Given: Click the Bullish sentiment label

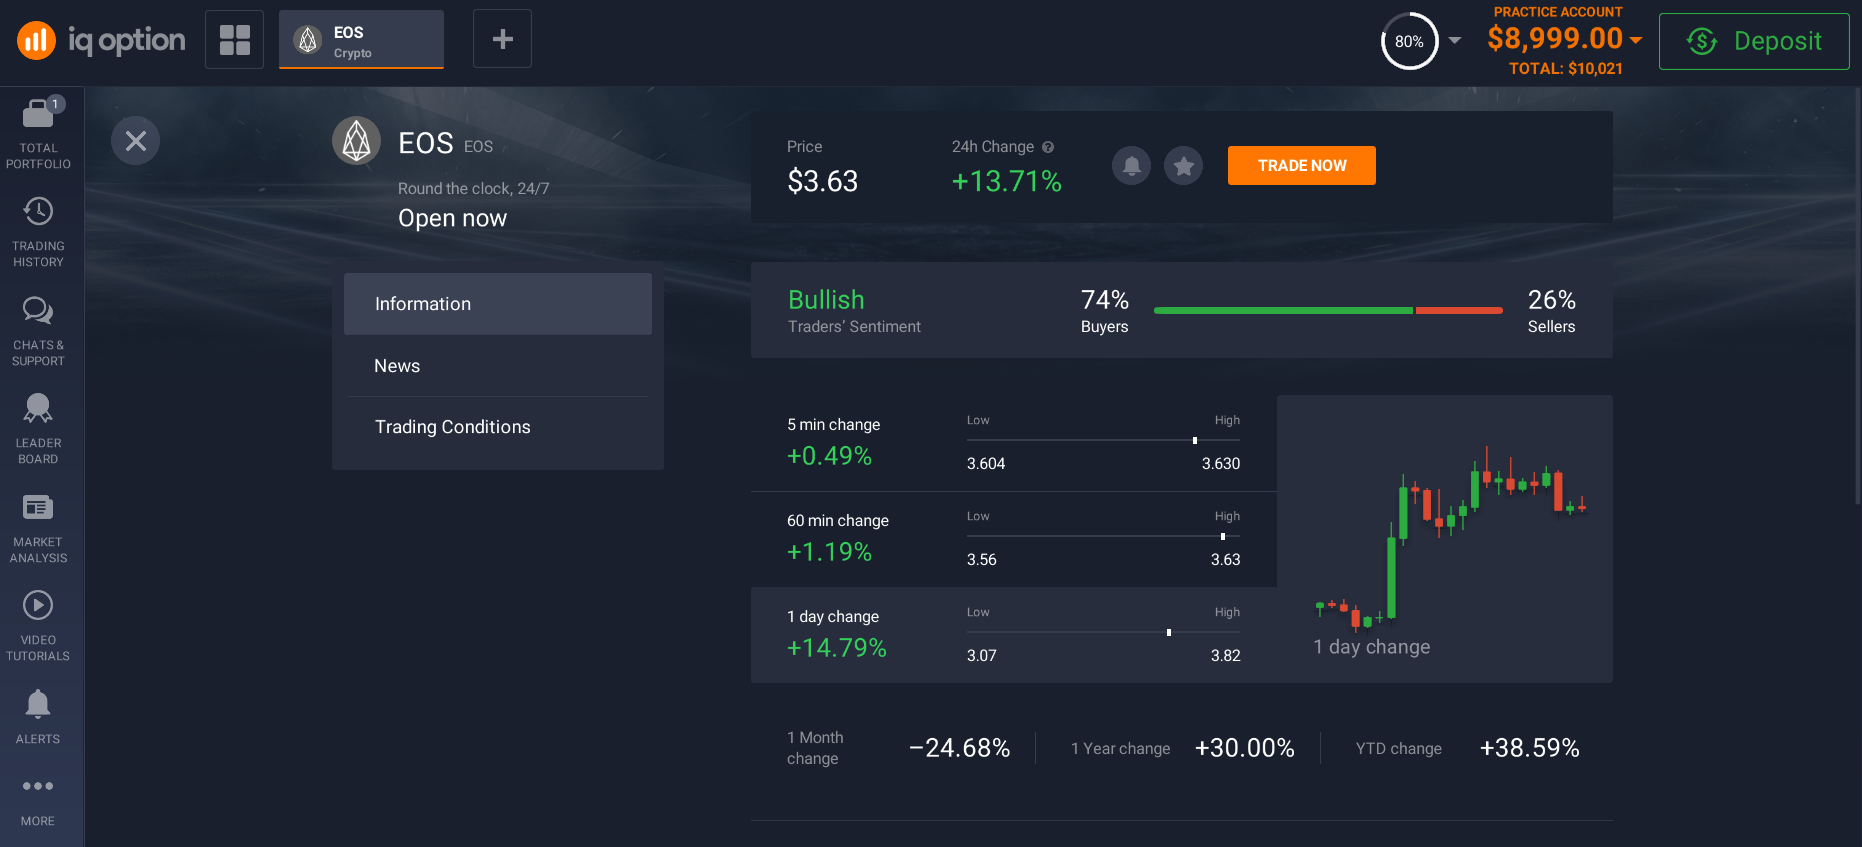Looking at the screenshot, I should (826, 300).
